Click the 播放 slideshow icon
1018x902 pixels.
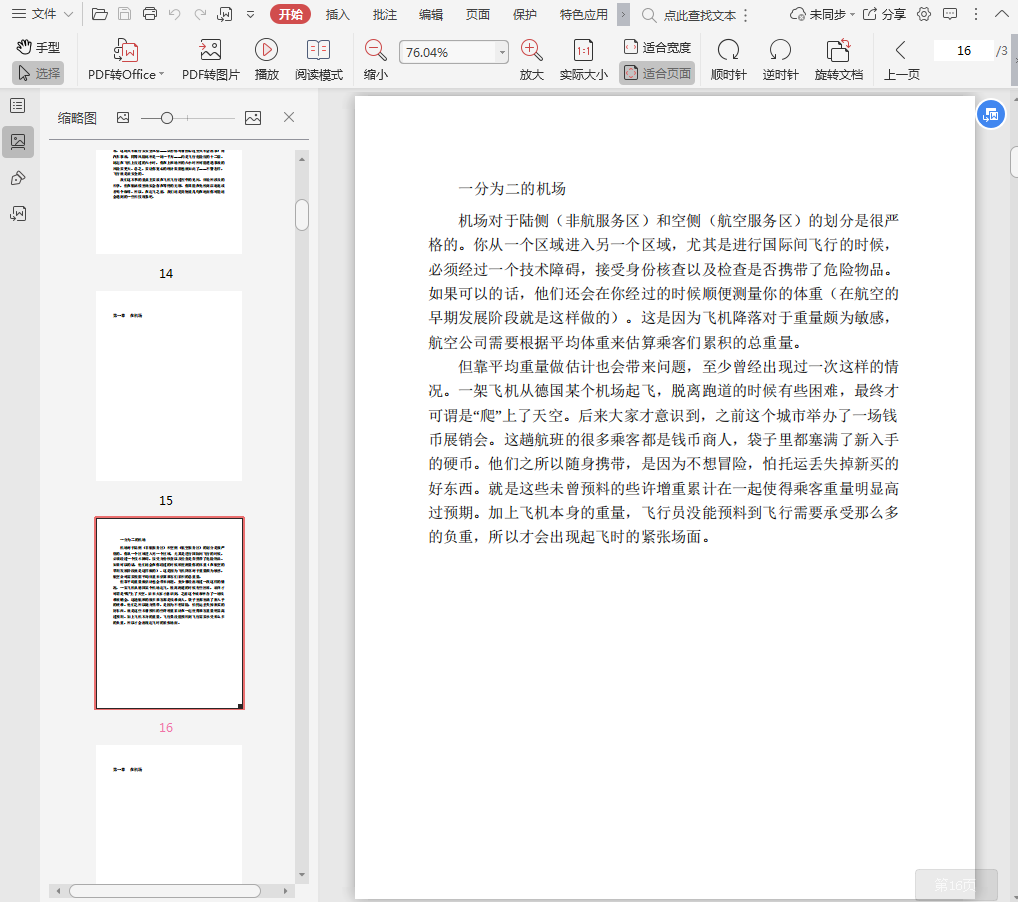[266, 51]
